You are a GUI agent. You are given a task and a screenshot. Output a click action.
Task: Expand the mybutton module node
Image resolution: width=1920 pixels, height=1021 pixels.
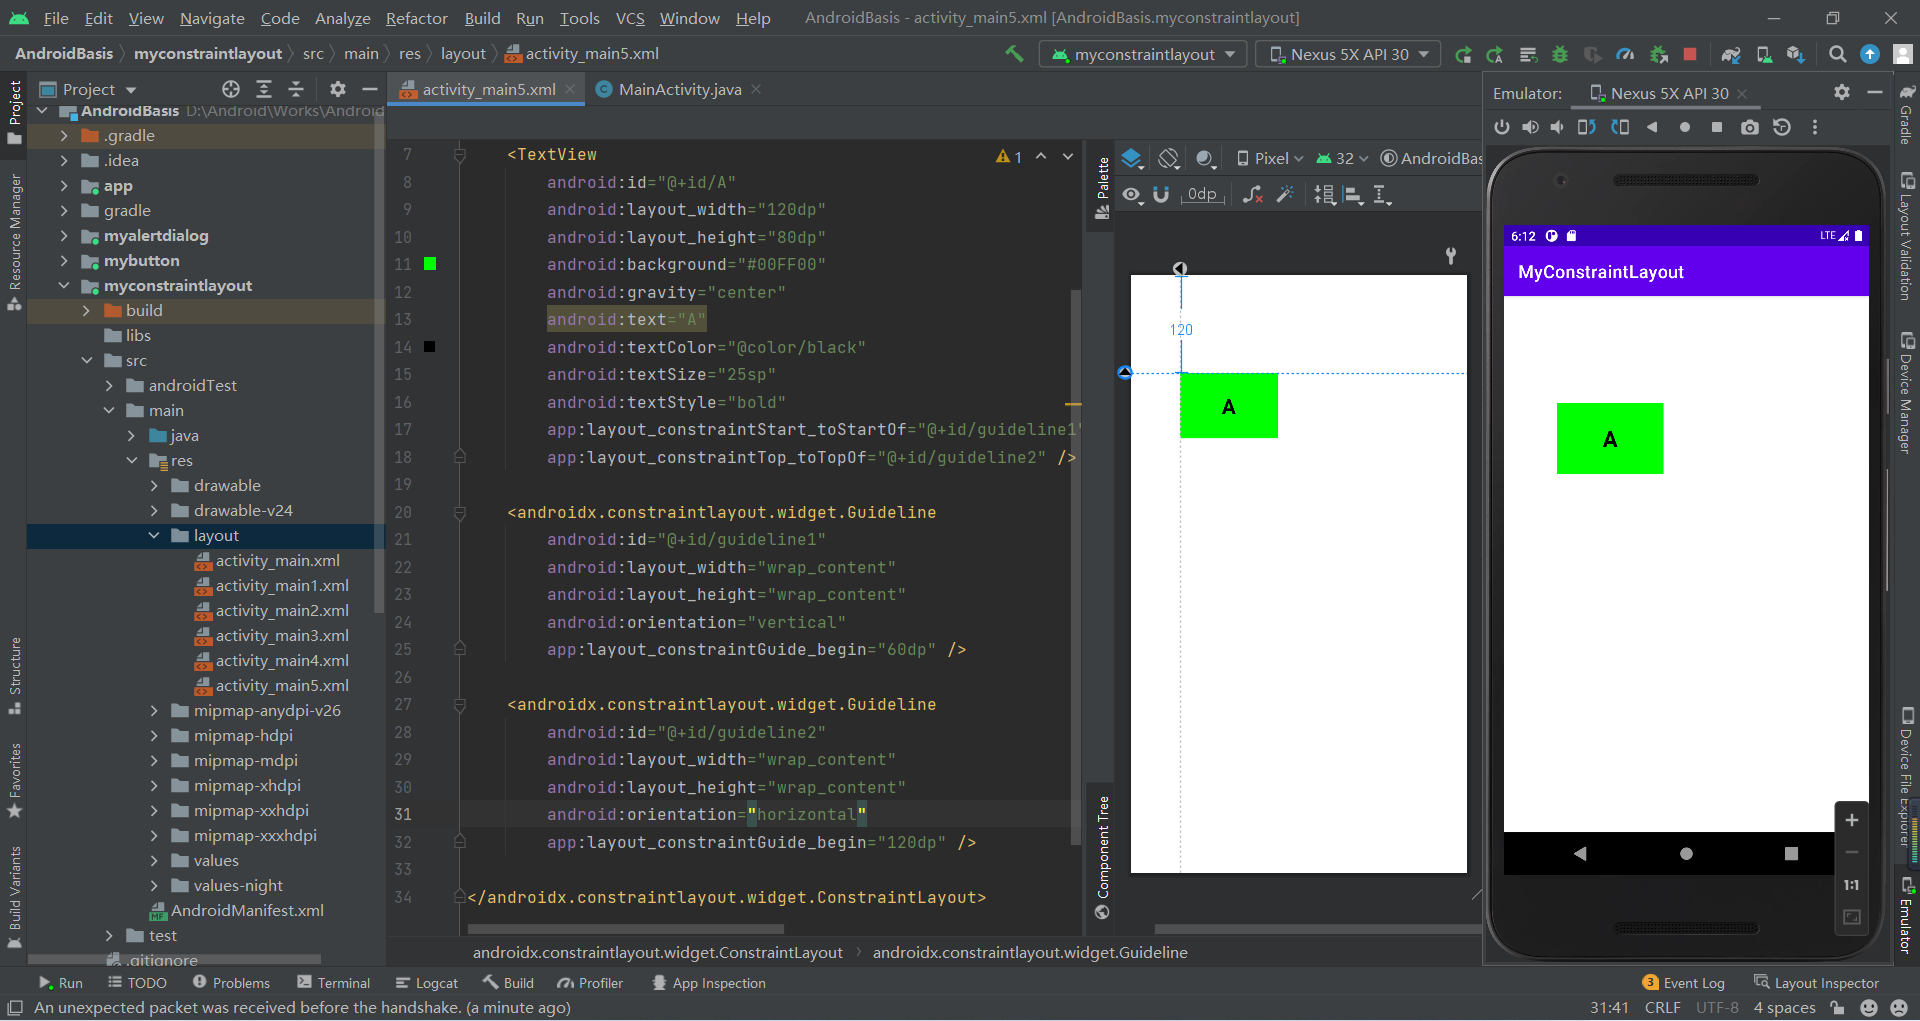[x=64, y=261]
